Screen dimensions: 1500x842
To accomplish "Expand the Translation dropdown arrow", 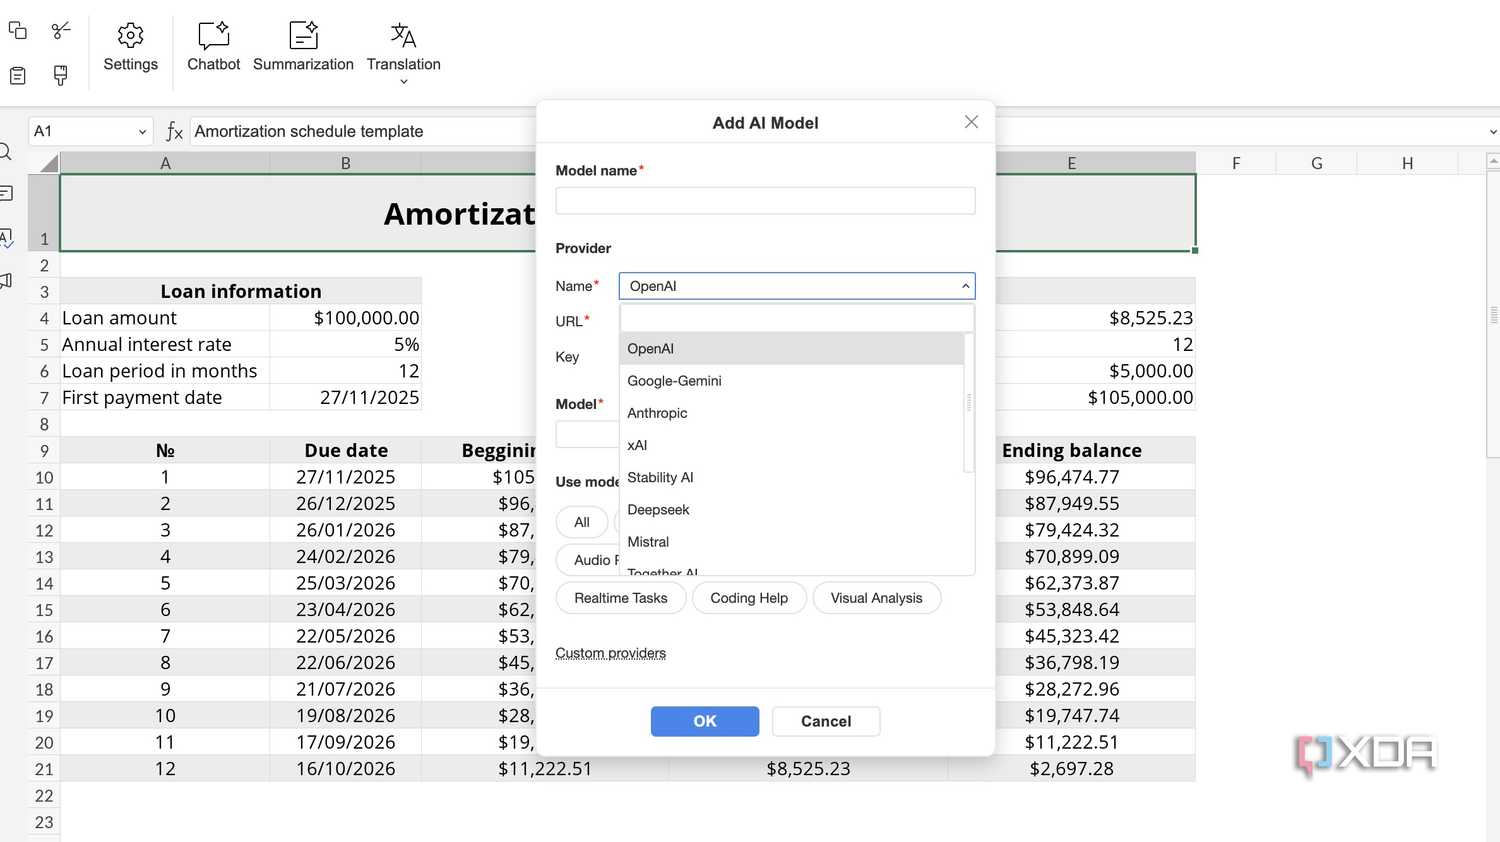I will click(x=404, y=82).
